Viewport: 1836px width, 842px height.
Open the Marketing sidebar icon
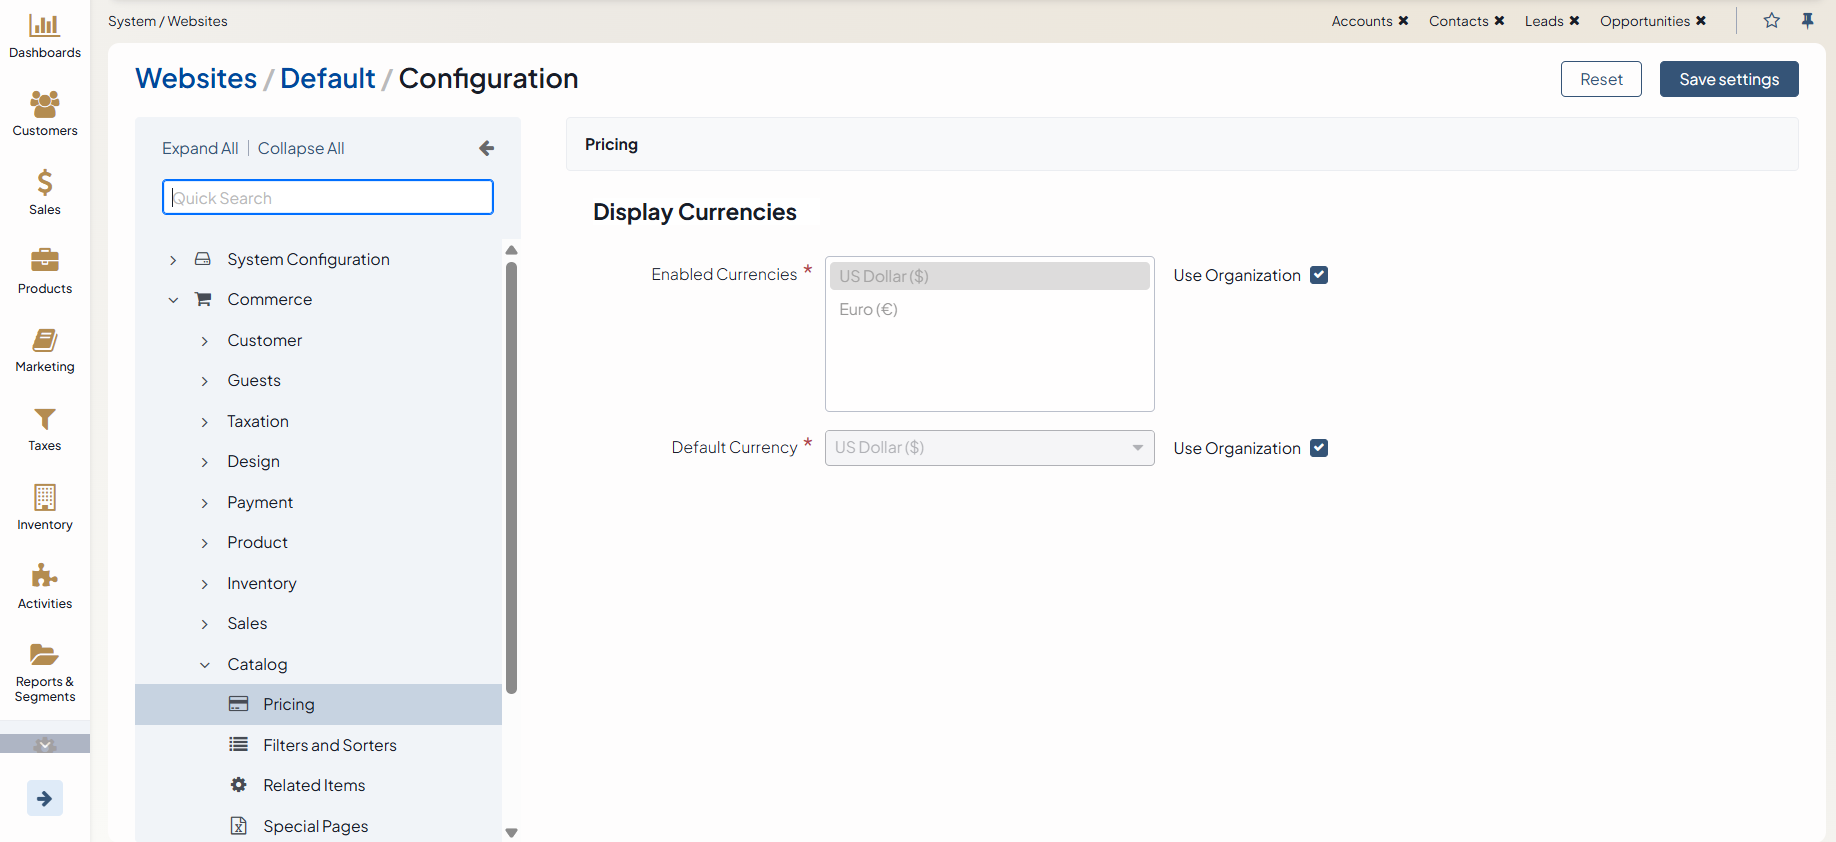click(x=44, y=340)
